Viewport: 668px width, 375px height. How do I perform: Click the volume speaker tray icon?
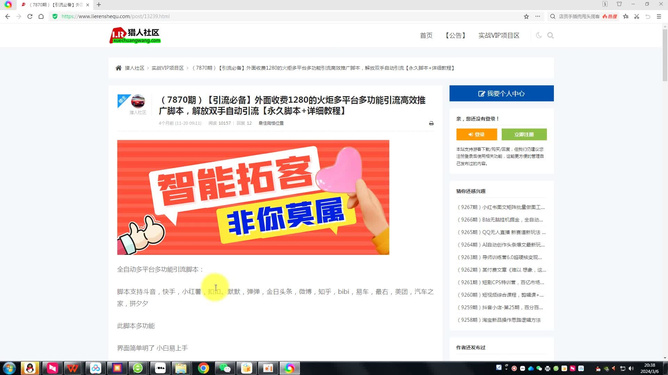click(x=631, y=369)
